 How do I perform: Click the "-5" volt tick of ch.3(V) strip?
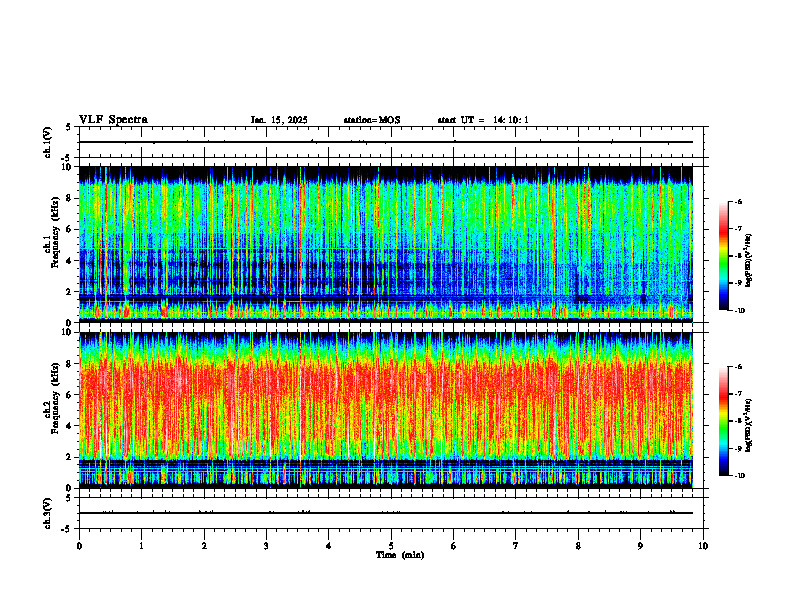(66, 529)
